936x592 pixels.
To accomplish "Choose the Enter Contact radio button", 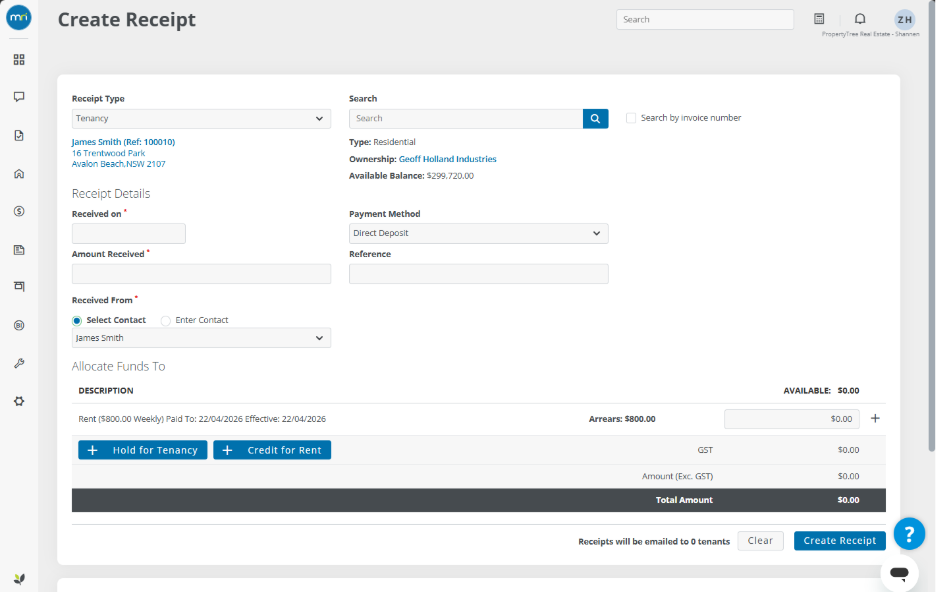I will click(165, 321).
